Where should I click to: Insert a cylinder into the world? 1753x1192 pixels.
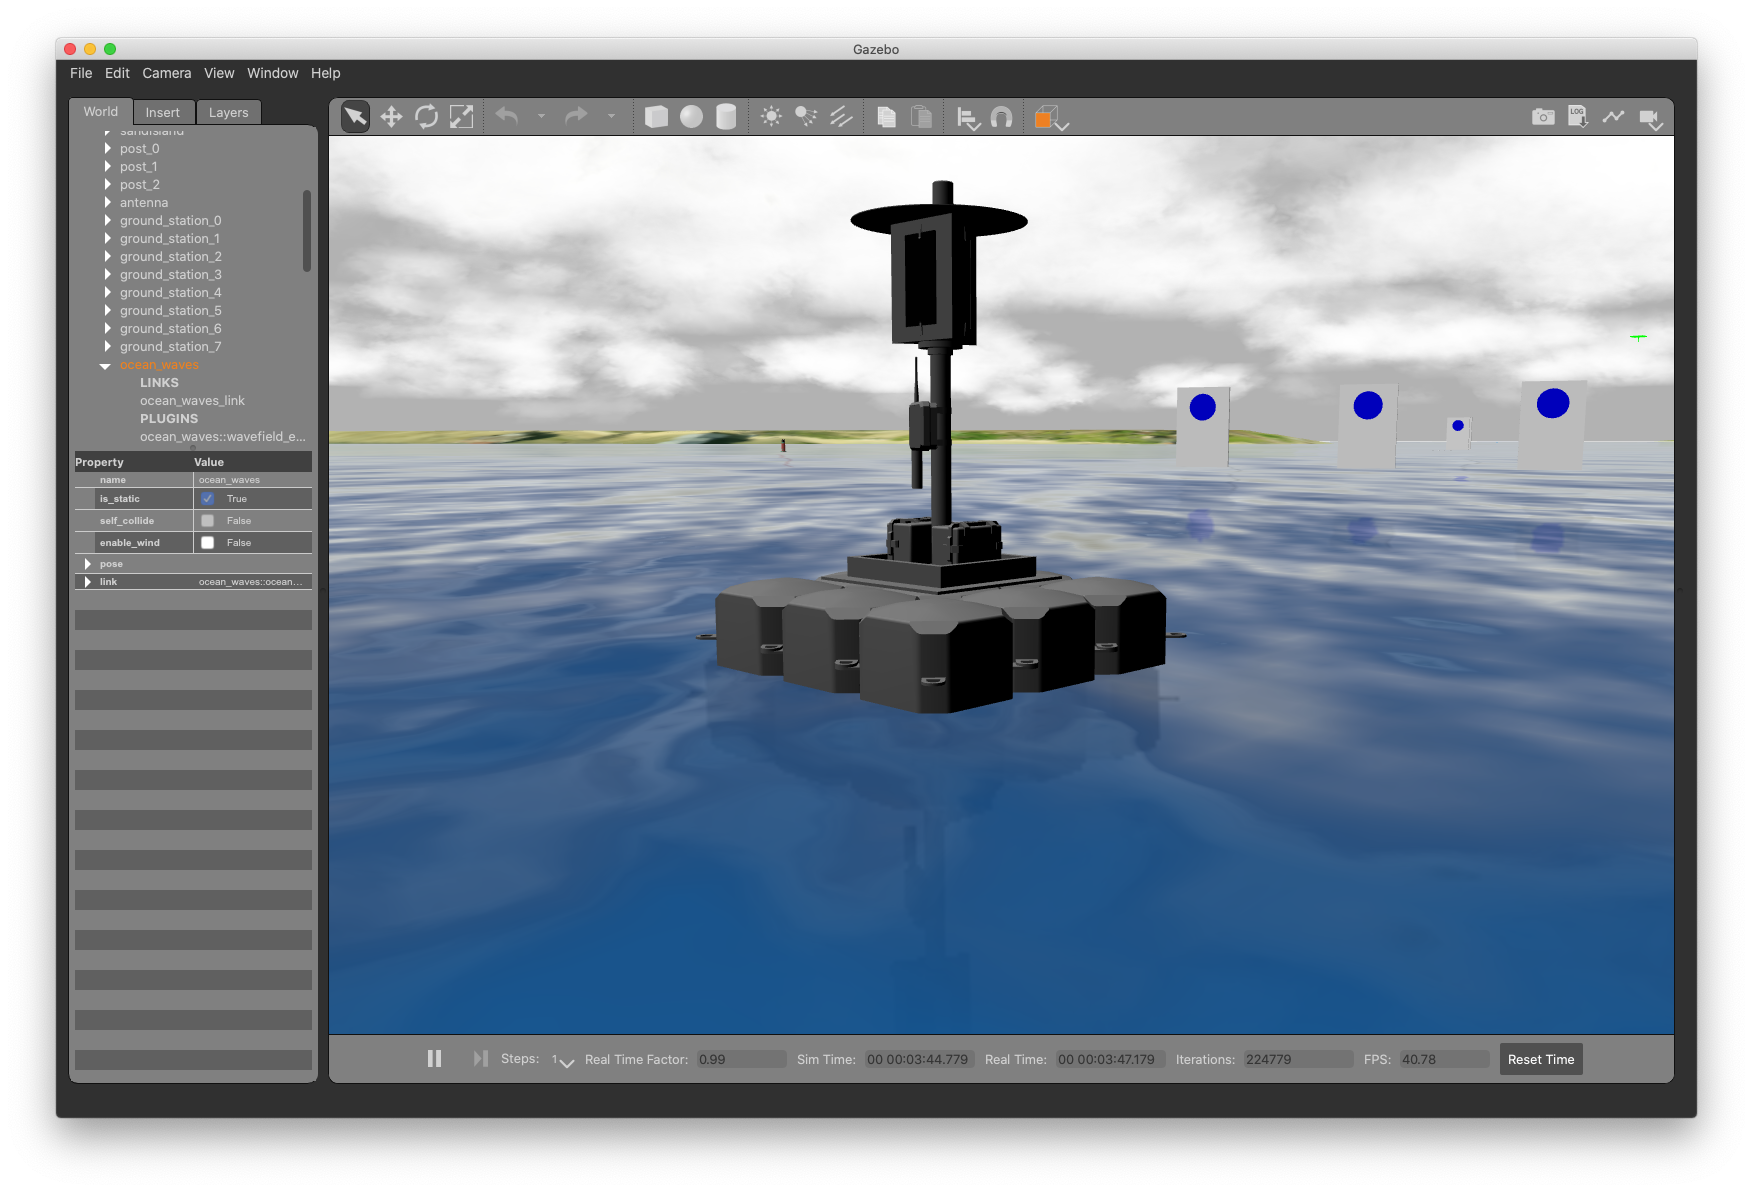click(x=724, y=116)
